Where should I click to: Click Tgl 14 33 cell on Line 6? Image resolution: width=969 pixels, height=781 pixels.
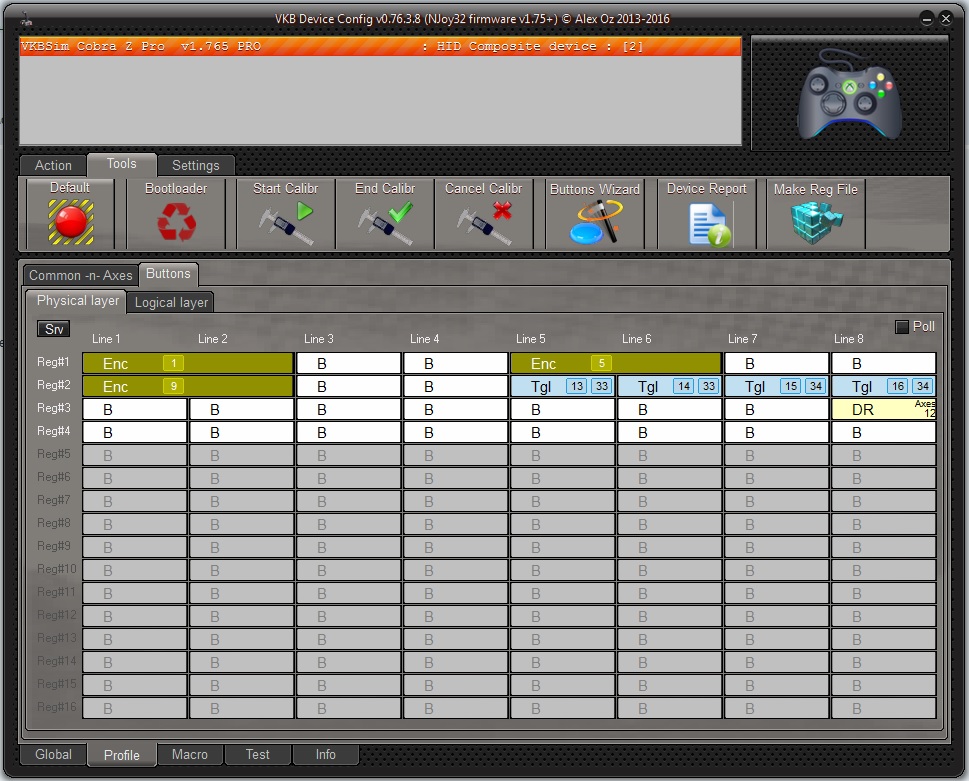(669, 386)
